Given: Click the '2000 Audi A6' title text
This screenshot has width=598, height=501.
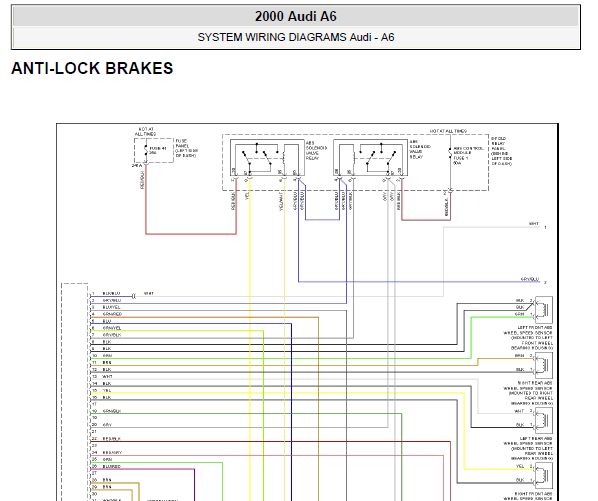Looking at the screenshot, I should [x=296, y=16].
